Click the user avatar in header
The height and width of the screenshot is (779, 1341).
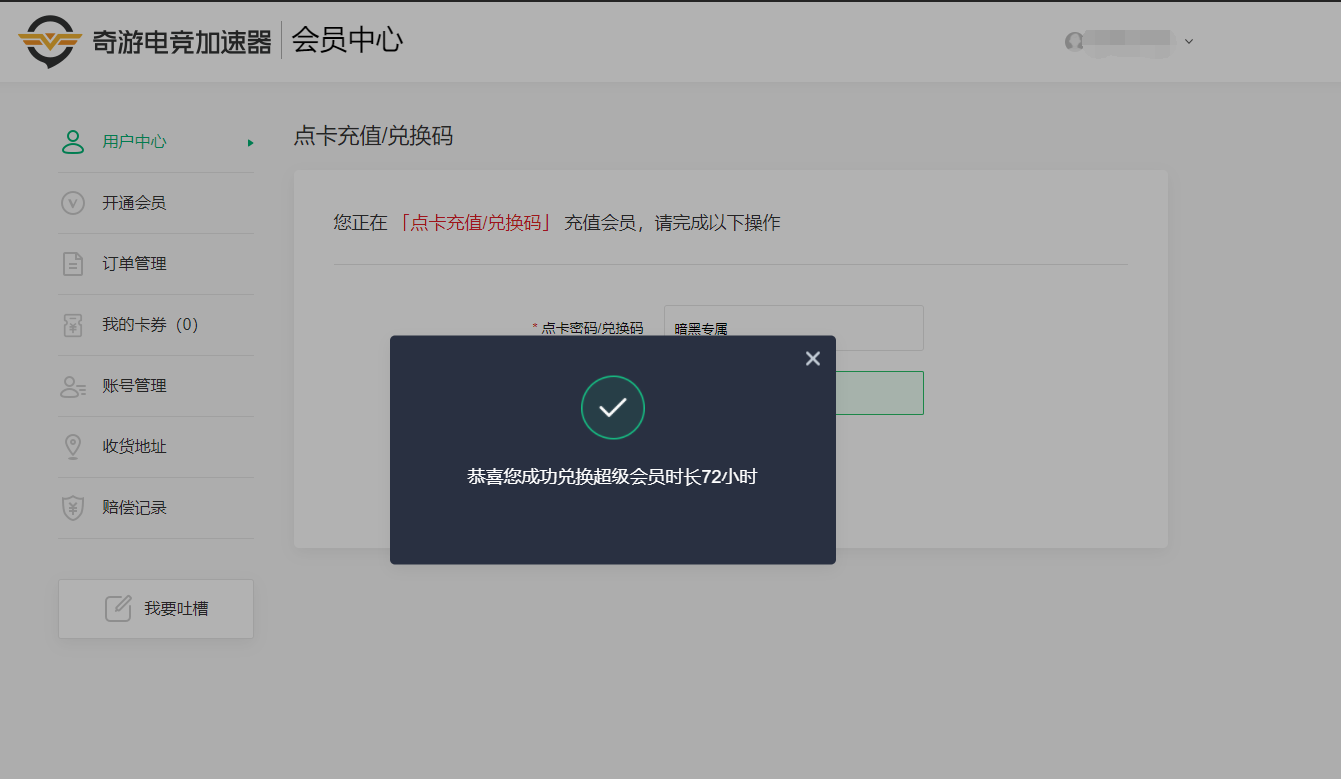pos(1075,41)
